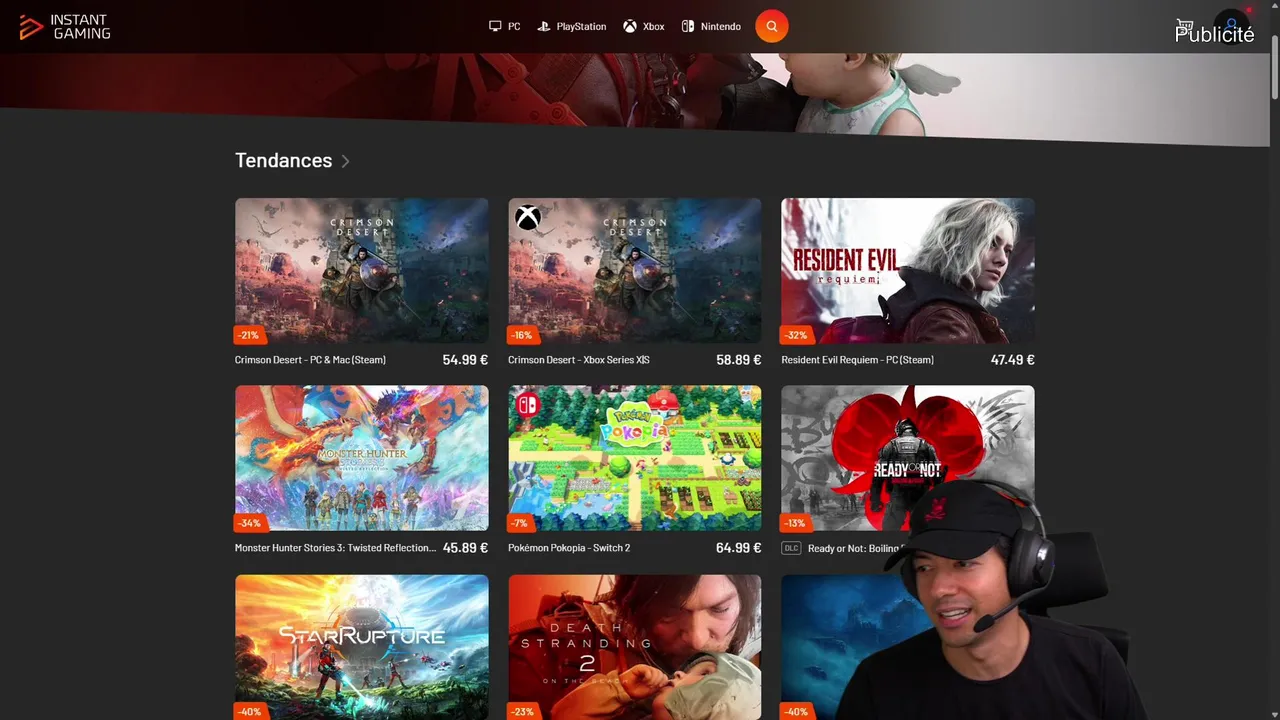Screen dimensions: 1280x720
Task: Click the -13% discount badge
Action: [x=796, y=523]
